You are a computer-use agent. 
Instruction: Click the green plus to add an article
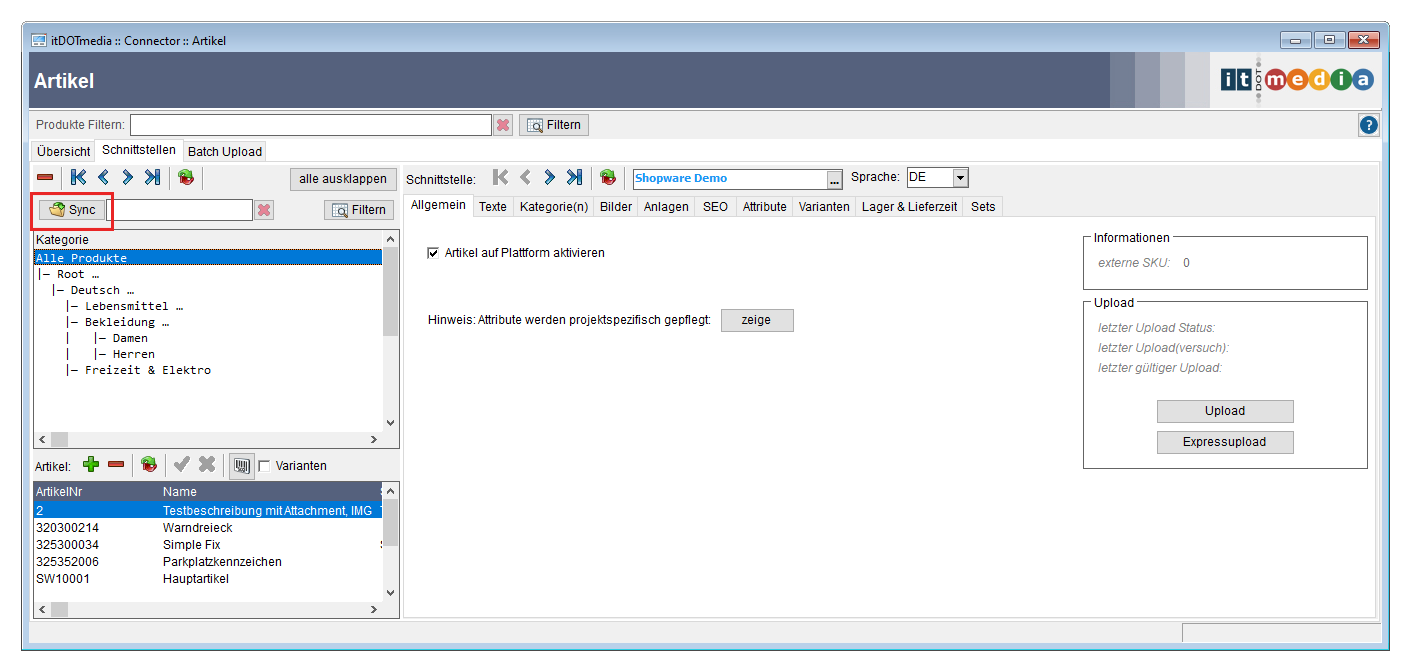(91, 465)
